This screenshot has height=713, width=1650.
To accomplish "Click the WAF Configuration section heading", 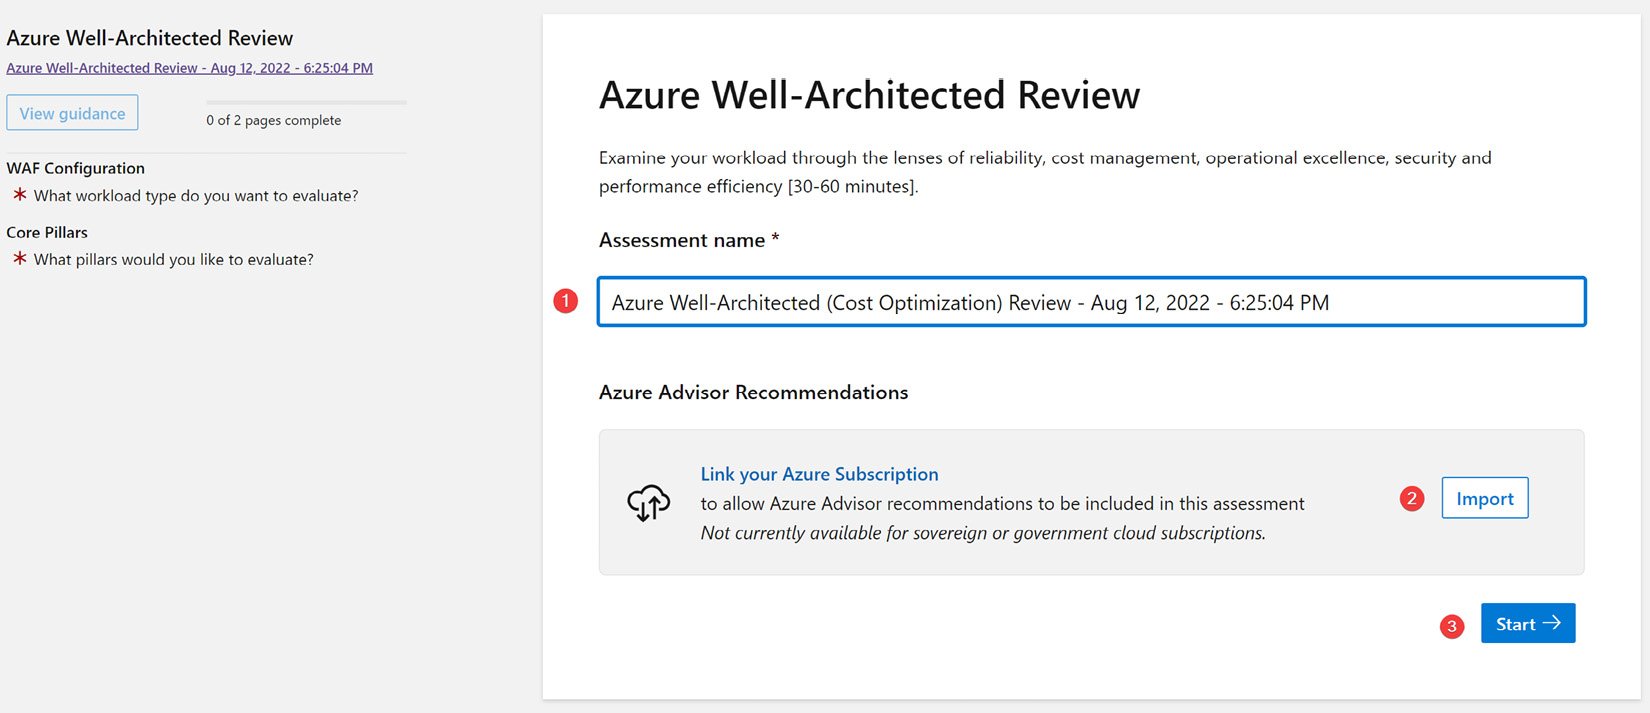I will pos(75,168).
